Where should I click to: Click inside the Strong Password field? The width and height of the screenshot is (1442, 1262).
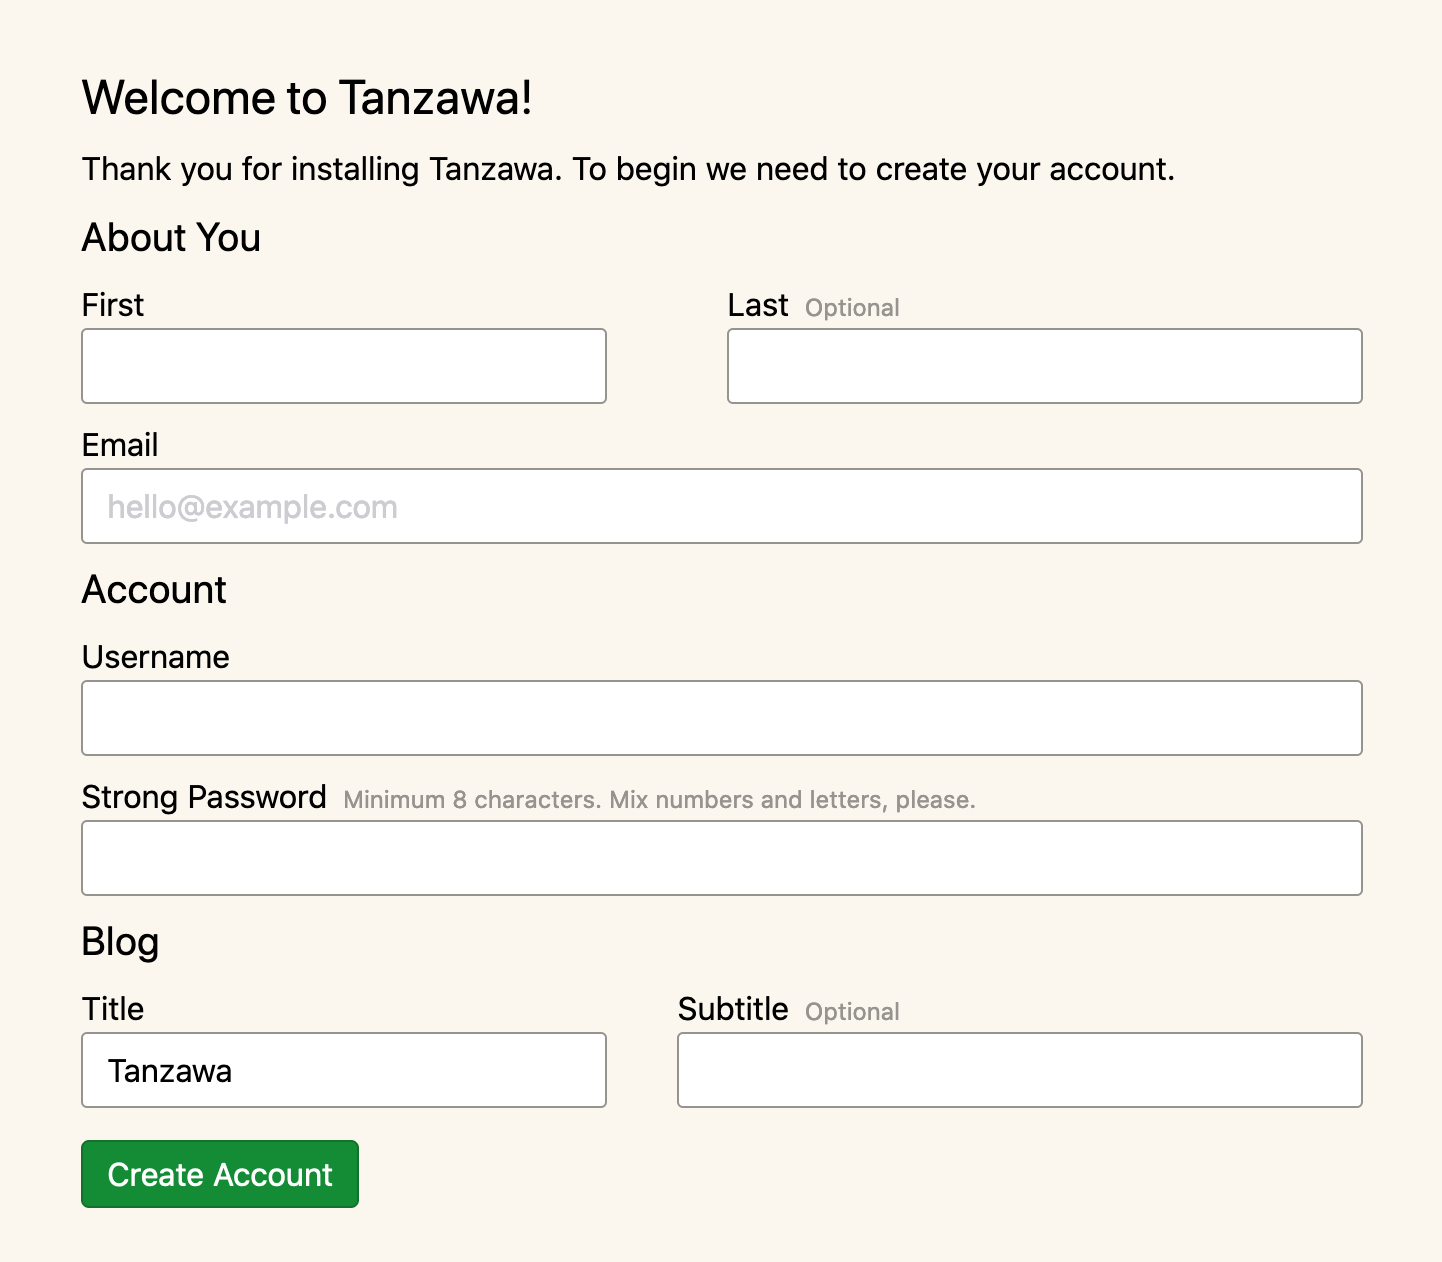(x=721, y=858)
